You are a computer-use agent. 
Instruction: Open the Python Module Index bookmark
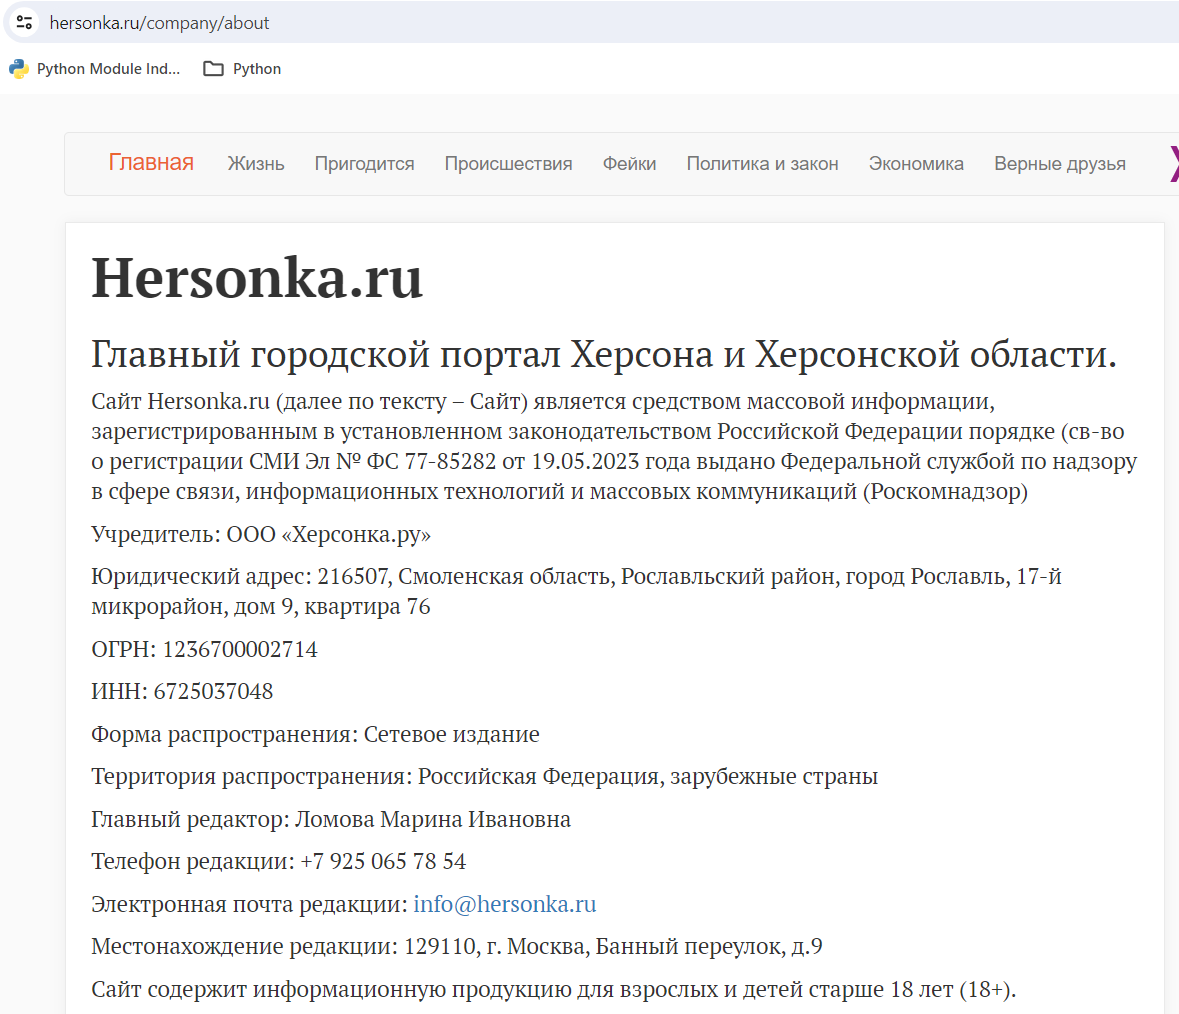(95, 68)
